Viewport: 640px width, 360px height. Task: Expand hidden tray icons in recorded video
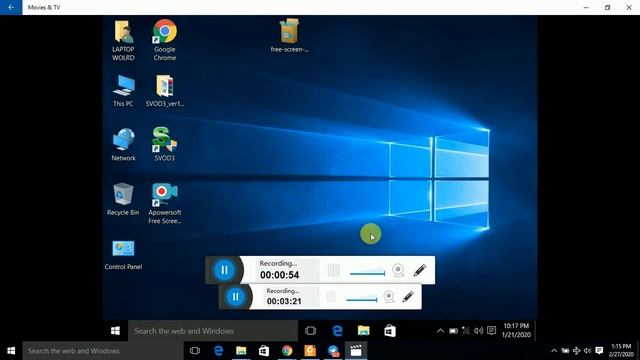[440, 331]
